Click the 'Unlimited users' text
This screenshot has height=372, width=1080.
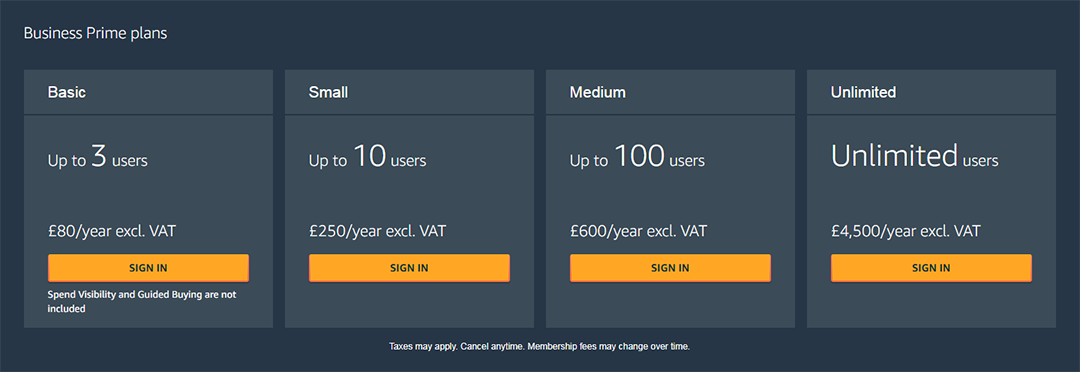click(915, 157)
